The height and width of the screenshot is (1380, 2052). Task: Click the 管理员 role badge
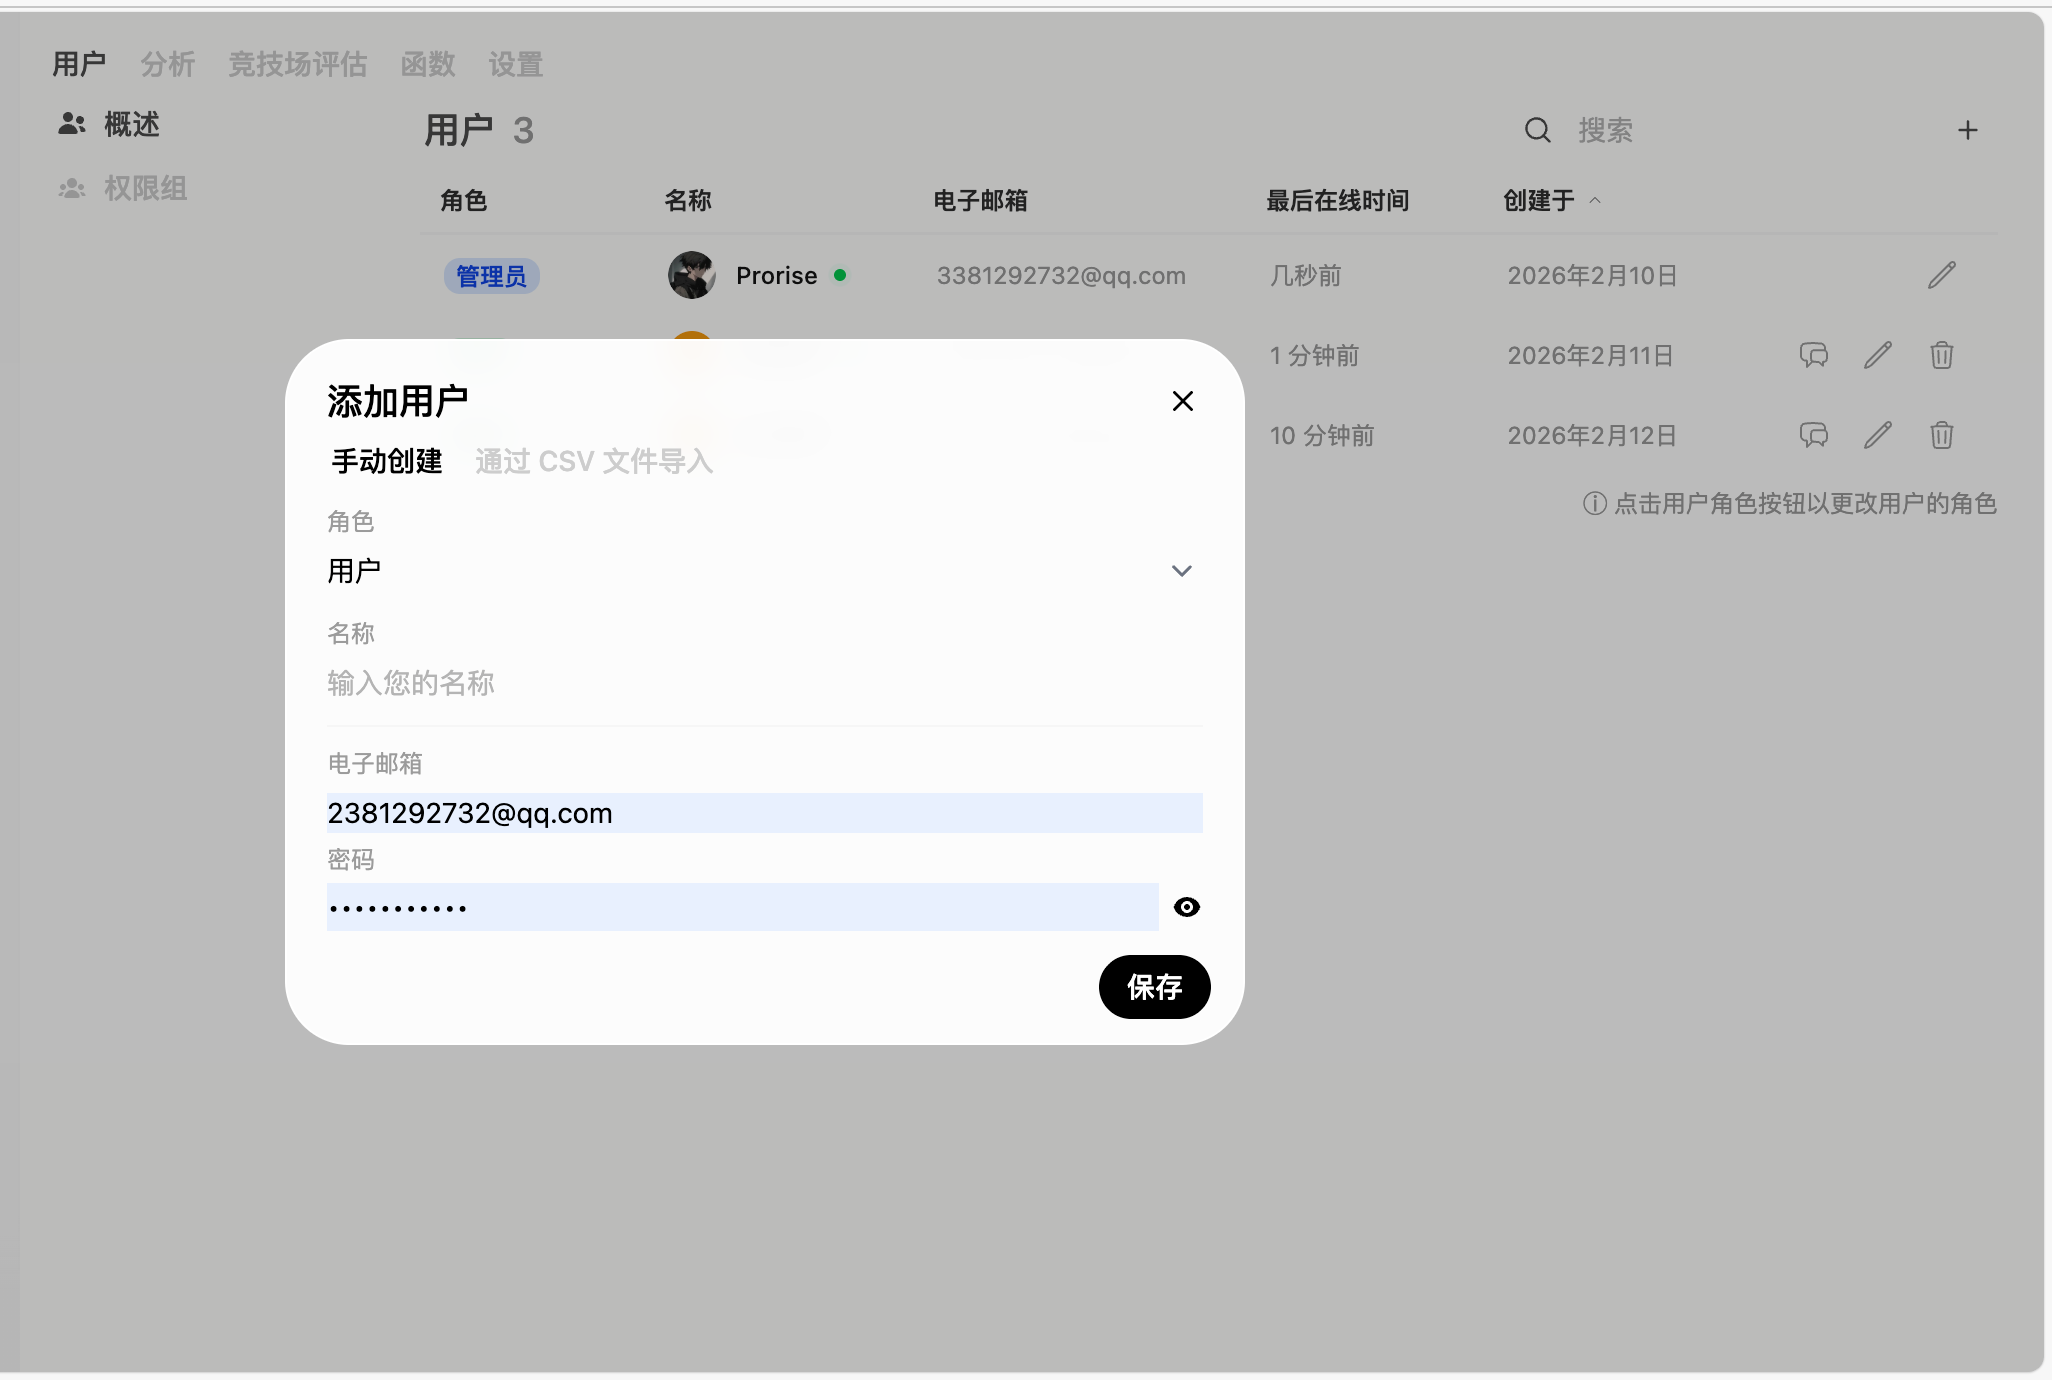491,276
